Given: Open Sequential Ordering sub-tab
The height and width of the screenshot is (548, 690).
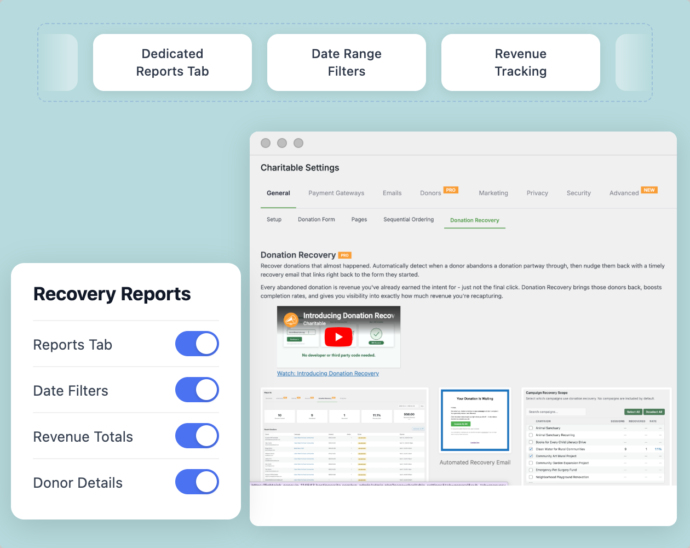Looking at the screenshot, I should [x=408, y=219].
